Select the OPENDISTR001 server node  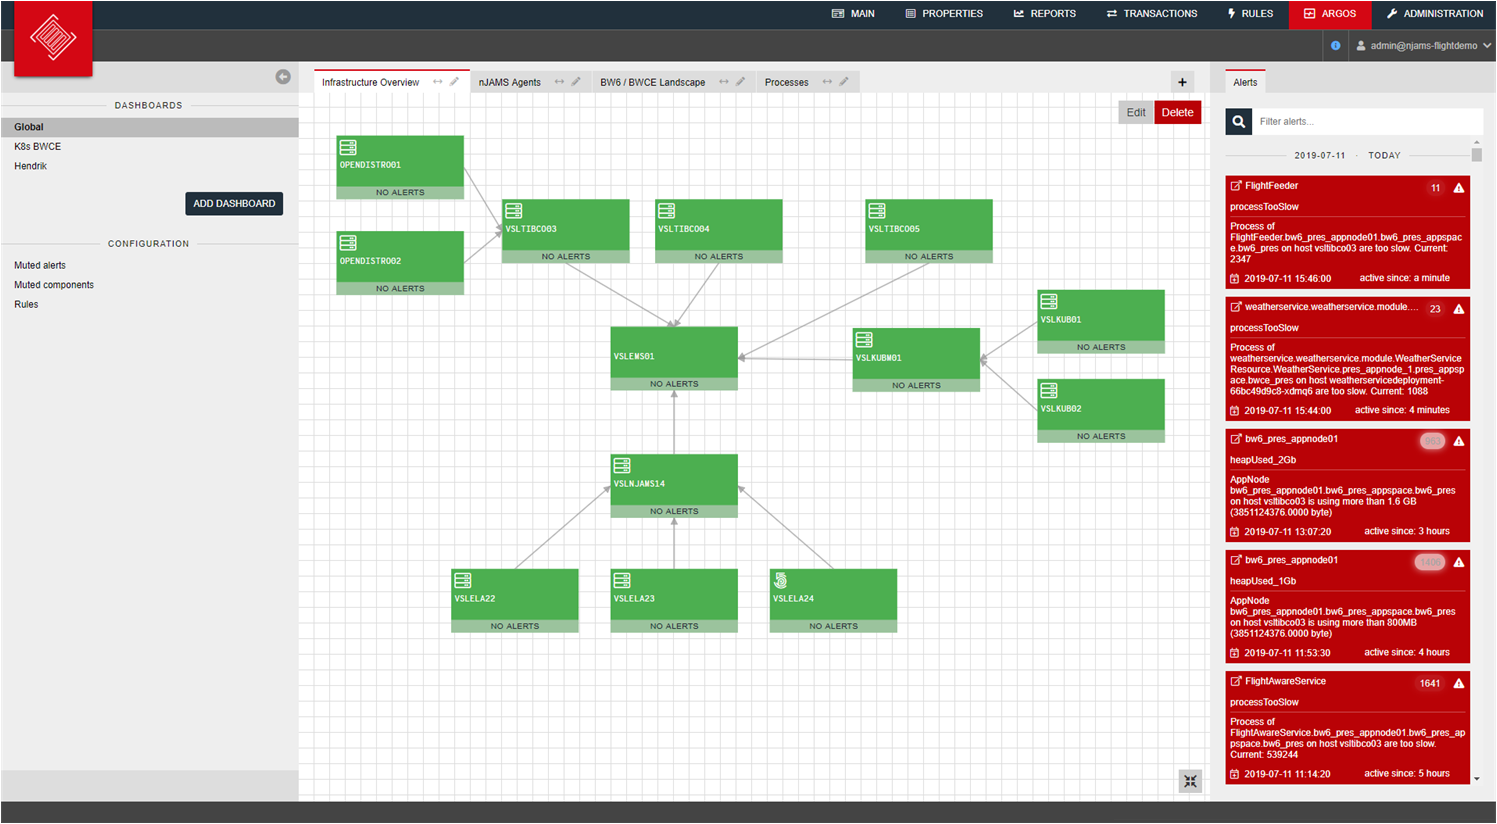pyautogui.click(x=400, y=167)
